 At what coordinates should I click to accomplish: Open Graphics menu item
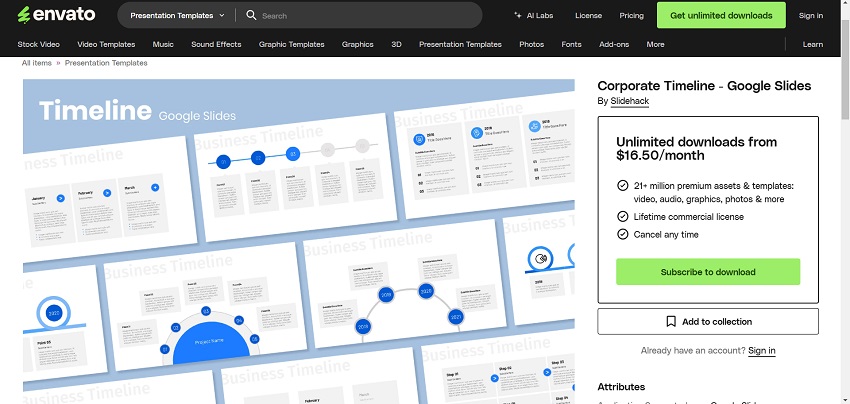(357, 44)
